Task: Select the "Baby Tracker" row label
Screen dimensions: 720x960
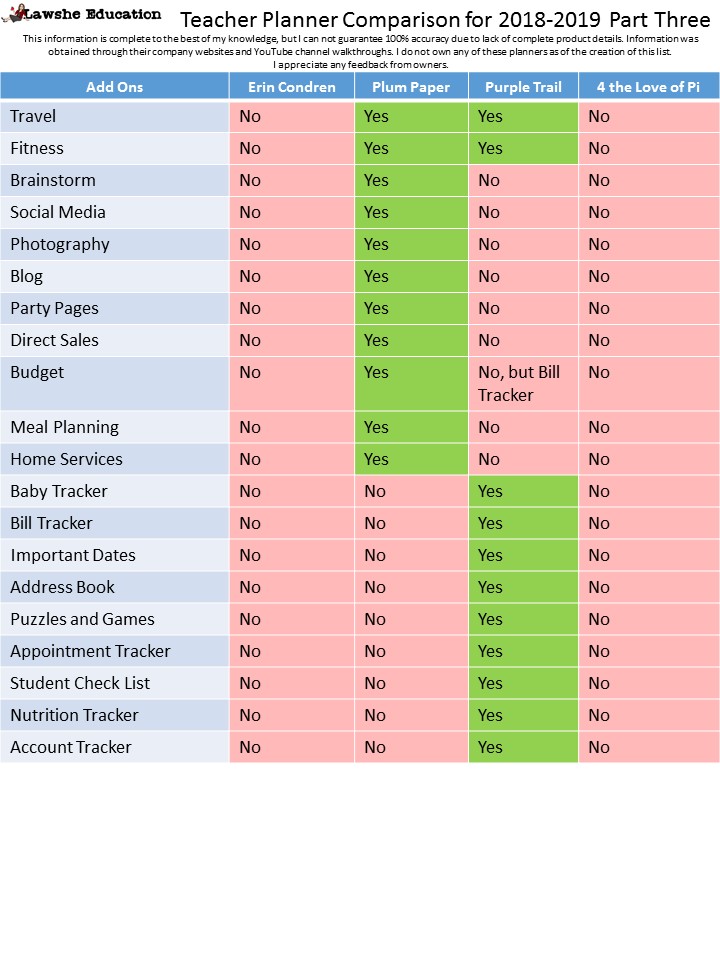Action: [59, 491]
